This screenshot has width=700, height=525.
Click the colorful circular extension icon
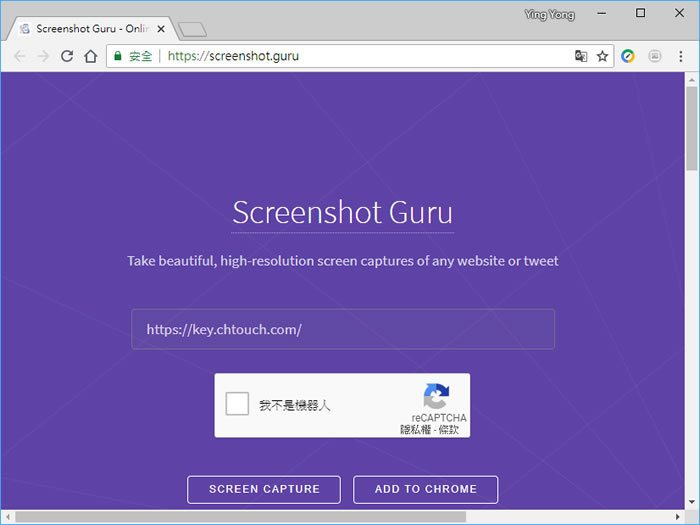[x=628, y=56]
